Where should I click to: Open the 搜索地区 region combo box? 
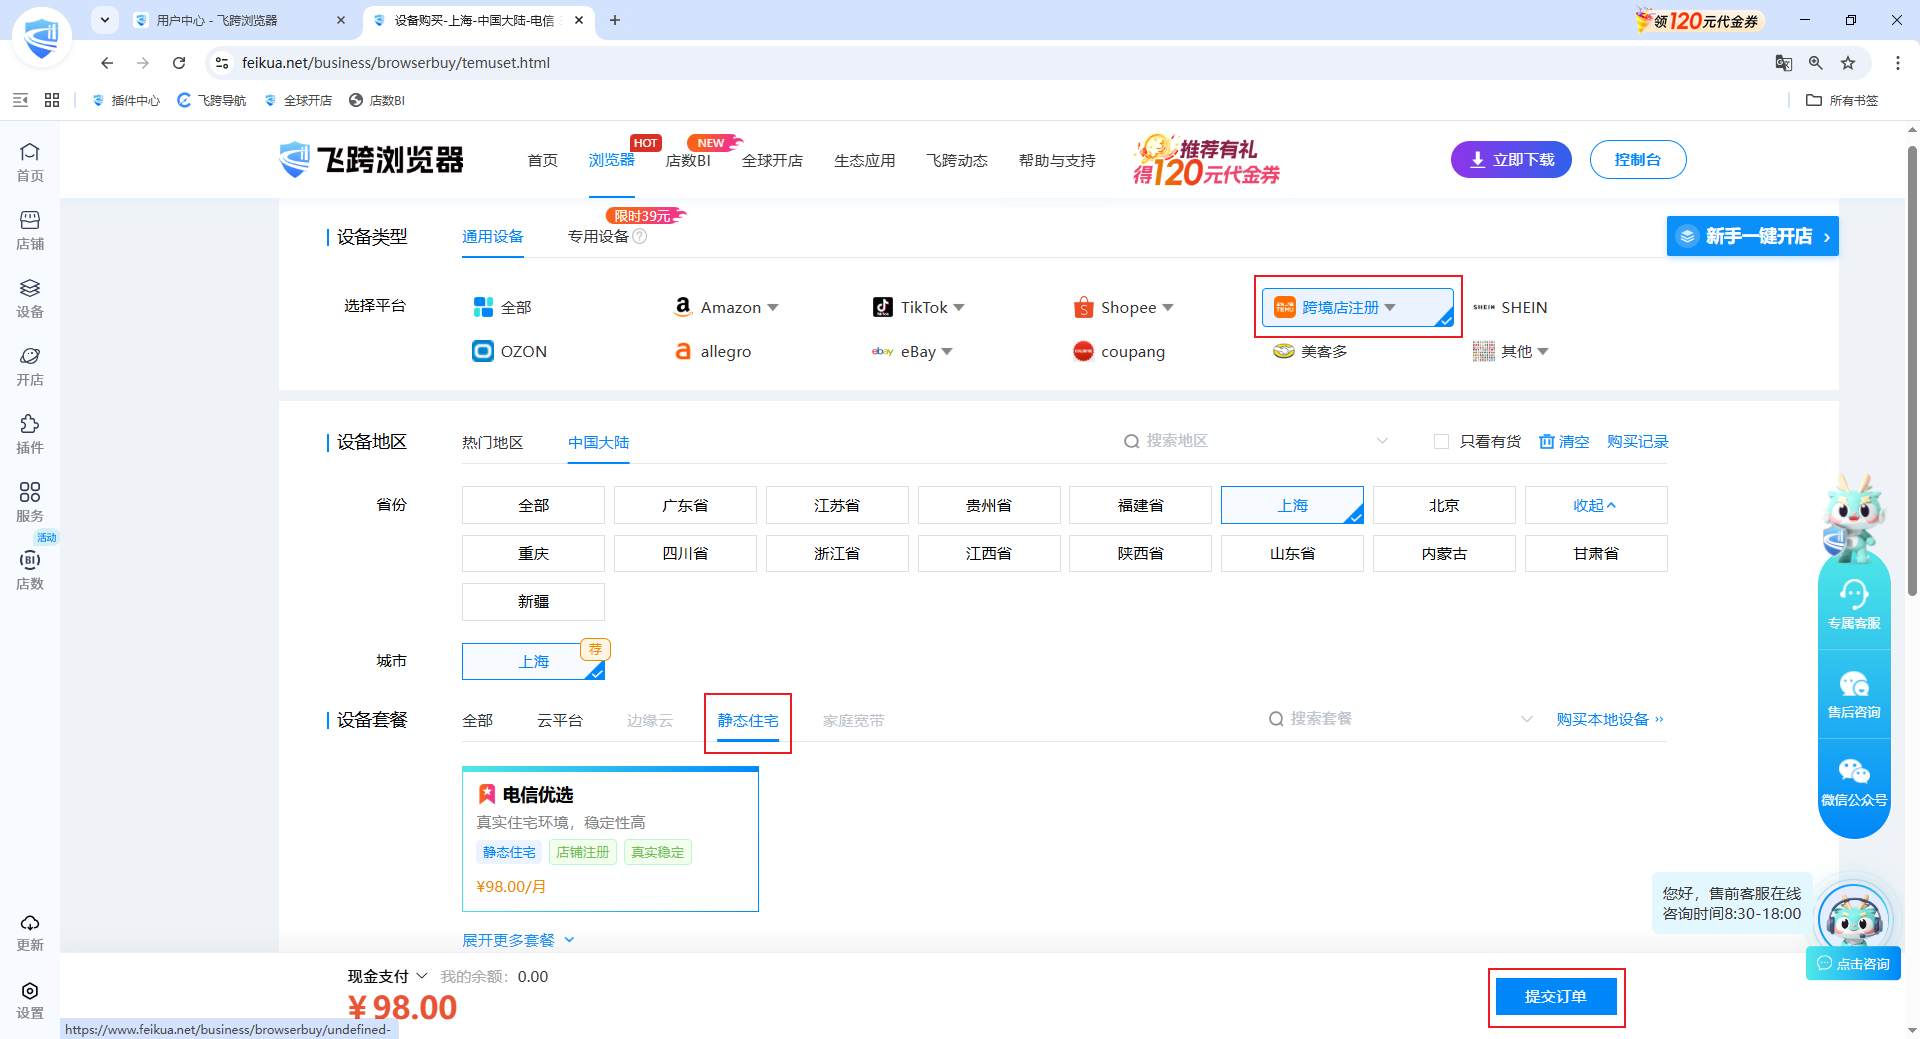pyautogui.click(x=1256, y=441)
